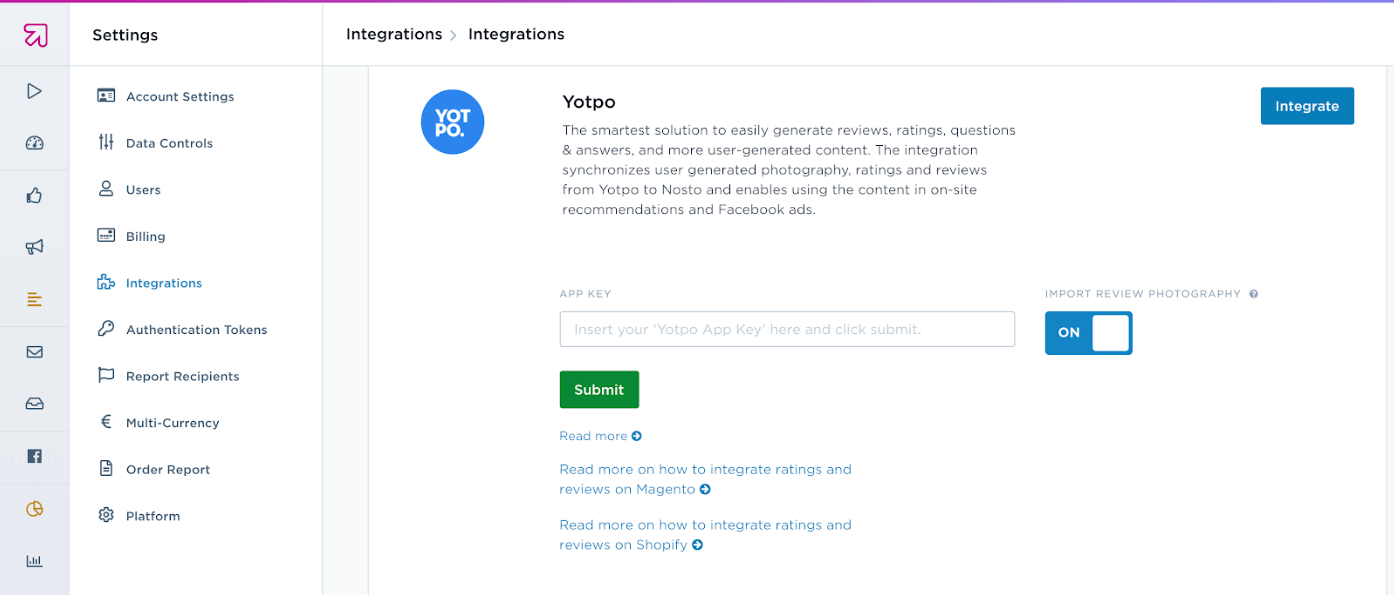1394x595 pixels.
Task: Toggle Import Review Photography switch off
Action: pyautogui.click(x=1088, y=333)
